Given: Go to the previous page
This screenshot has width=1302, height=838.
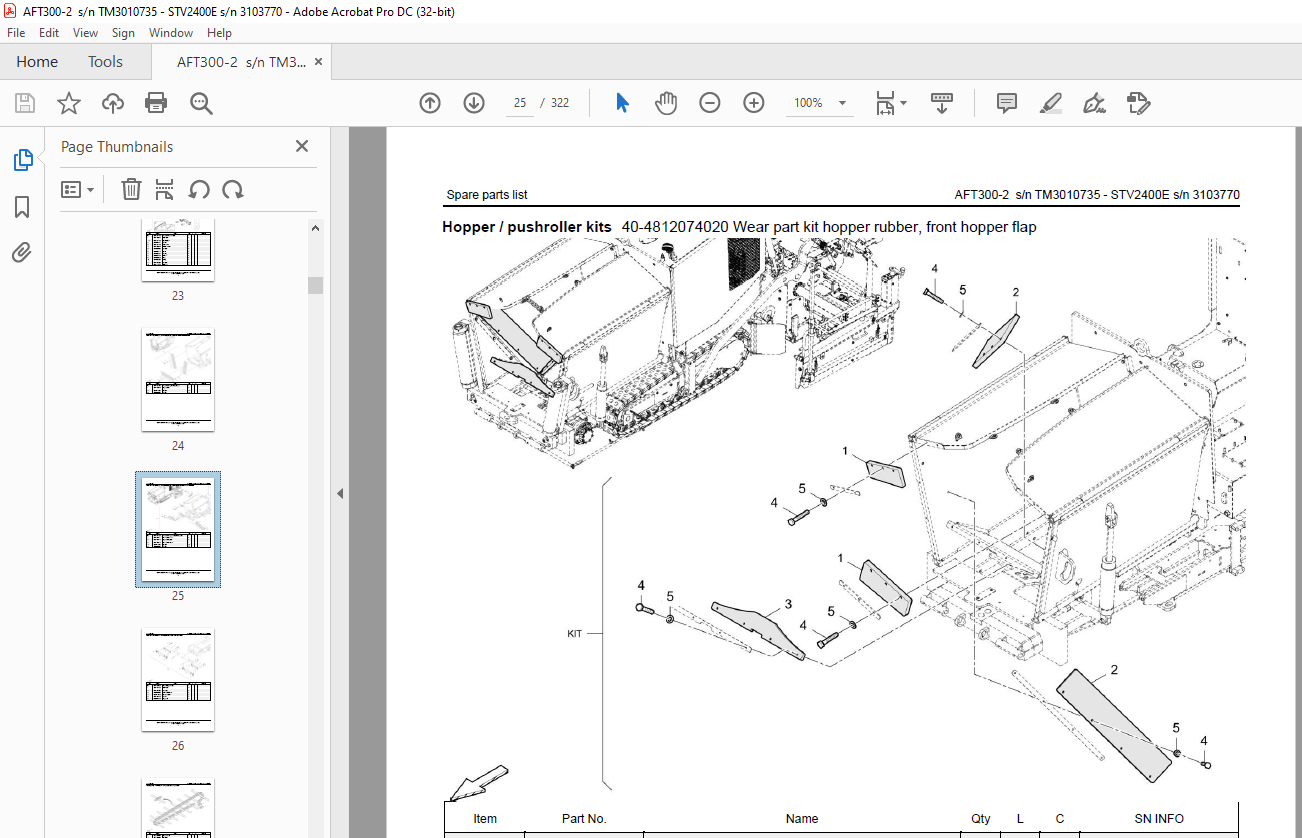Looking at the screenshot, I should pos(430,103).
